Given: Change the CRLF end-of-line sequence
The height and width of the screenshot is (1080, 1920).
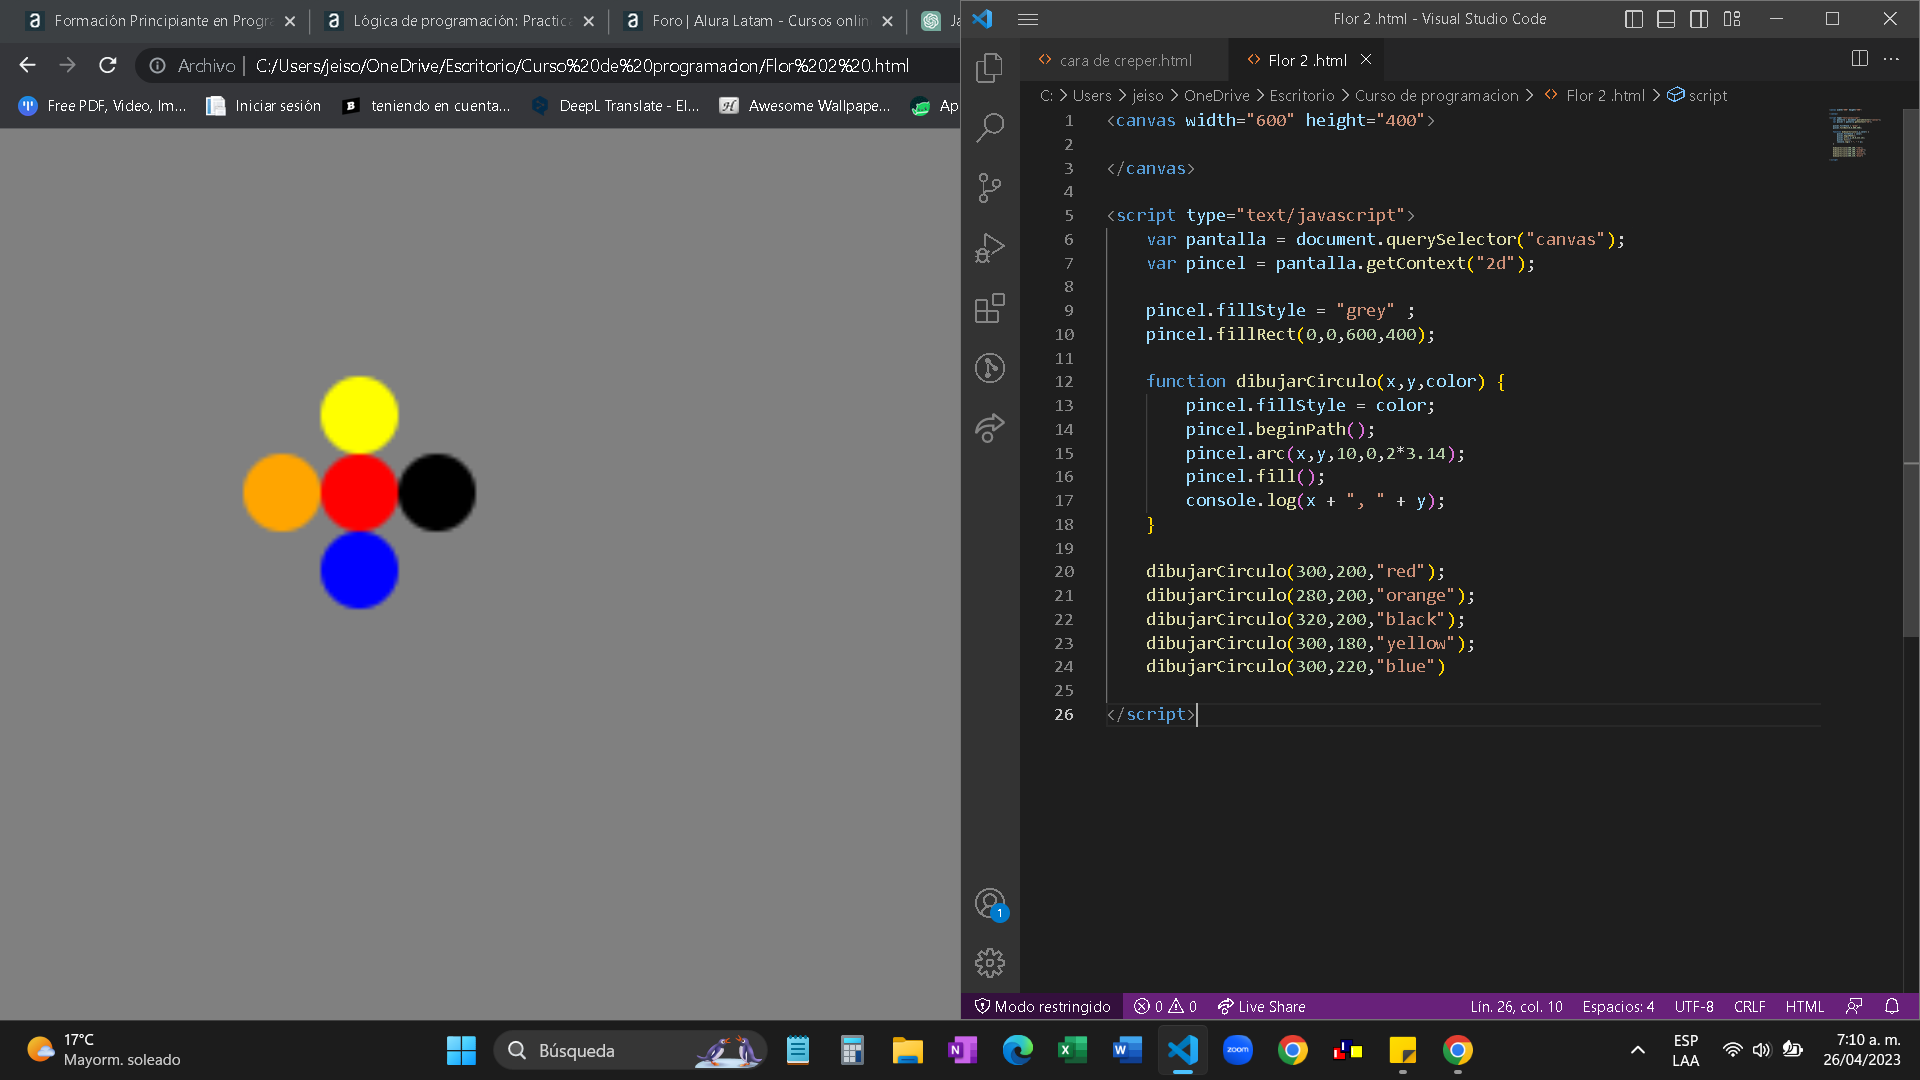Looking at the screenshot, I should pos(1749,1007).
